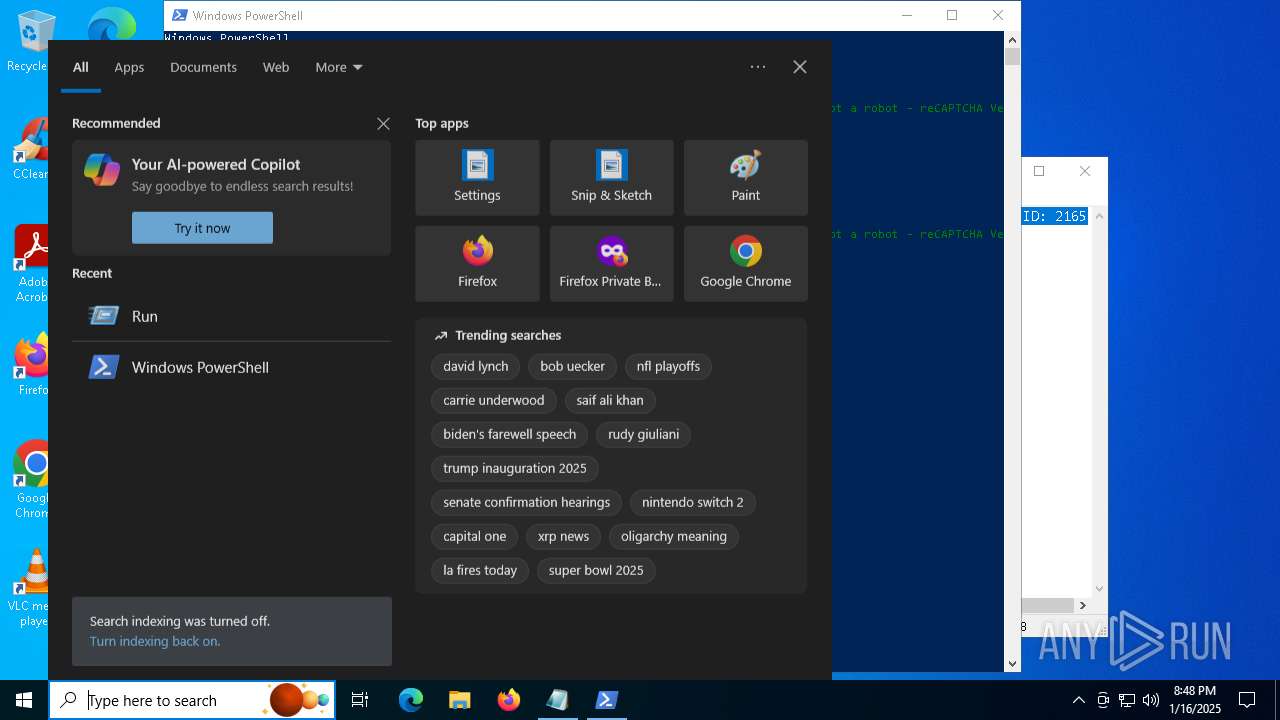Open the Adobe Acrobat desktop shortcut
The image size is (1280, 720).
tap(31, 264)
